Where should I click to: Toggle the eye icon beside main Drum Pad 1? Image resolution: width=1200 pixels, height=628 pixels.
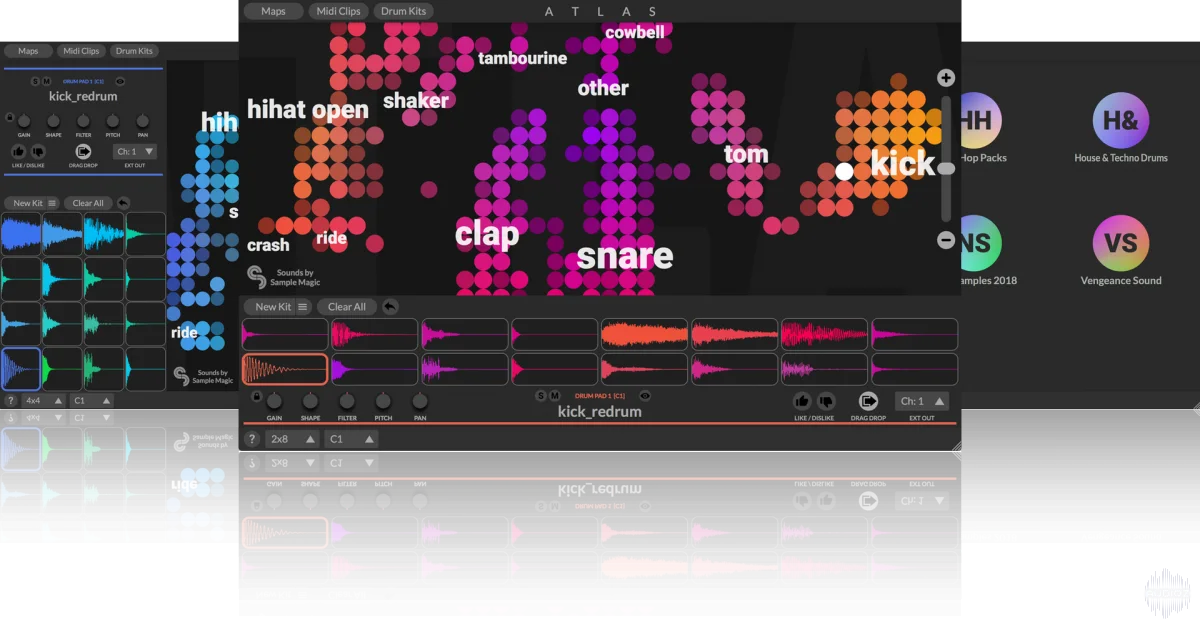tap(645, 396)
